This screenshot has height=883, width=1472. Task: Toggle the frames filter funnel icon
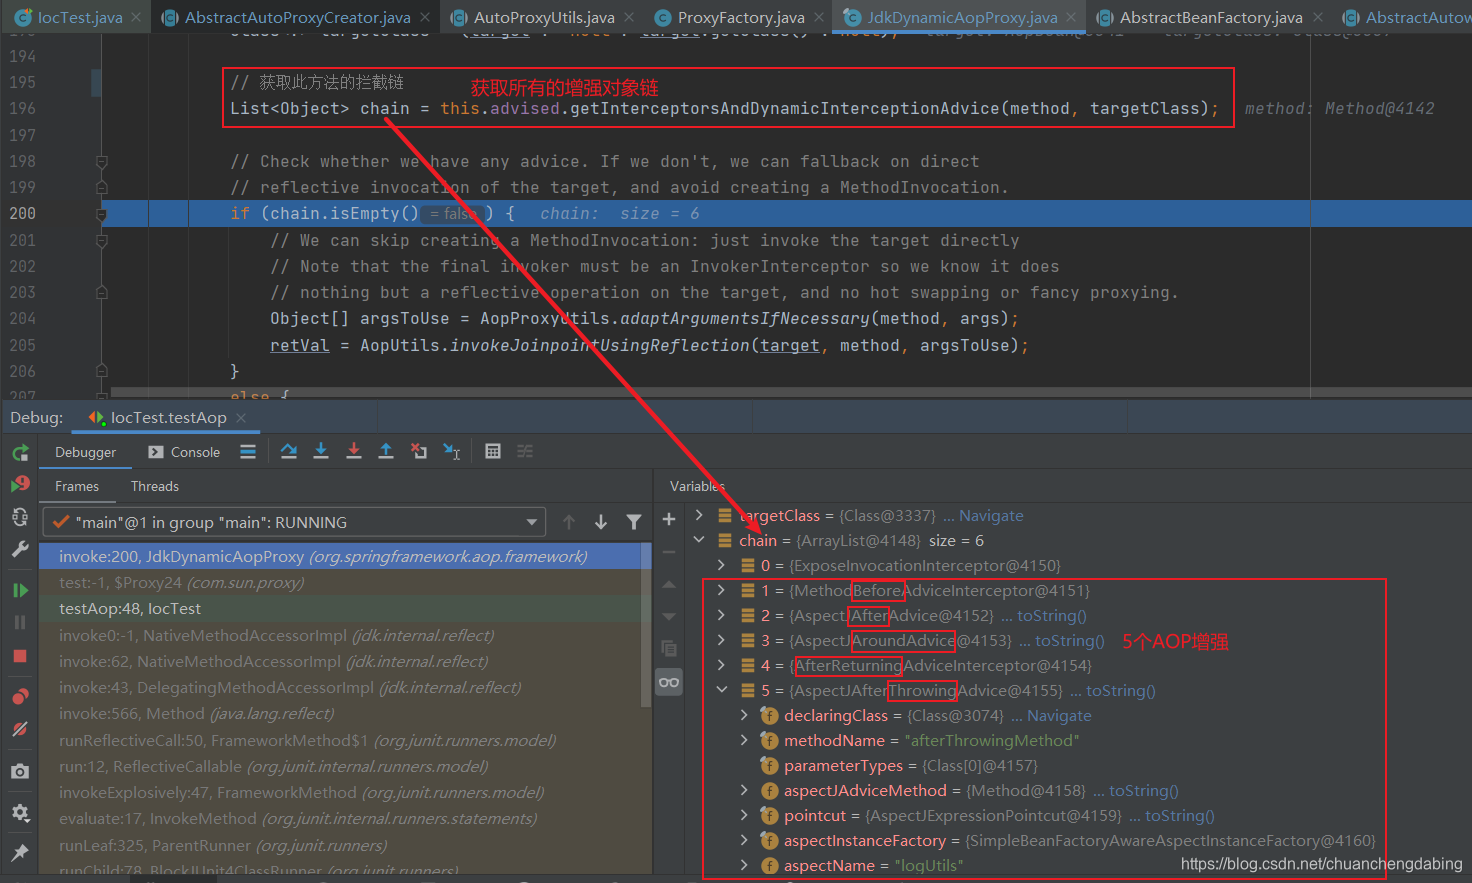click(x=633, y=522)
